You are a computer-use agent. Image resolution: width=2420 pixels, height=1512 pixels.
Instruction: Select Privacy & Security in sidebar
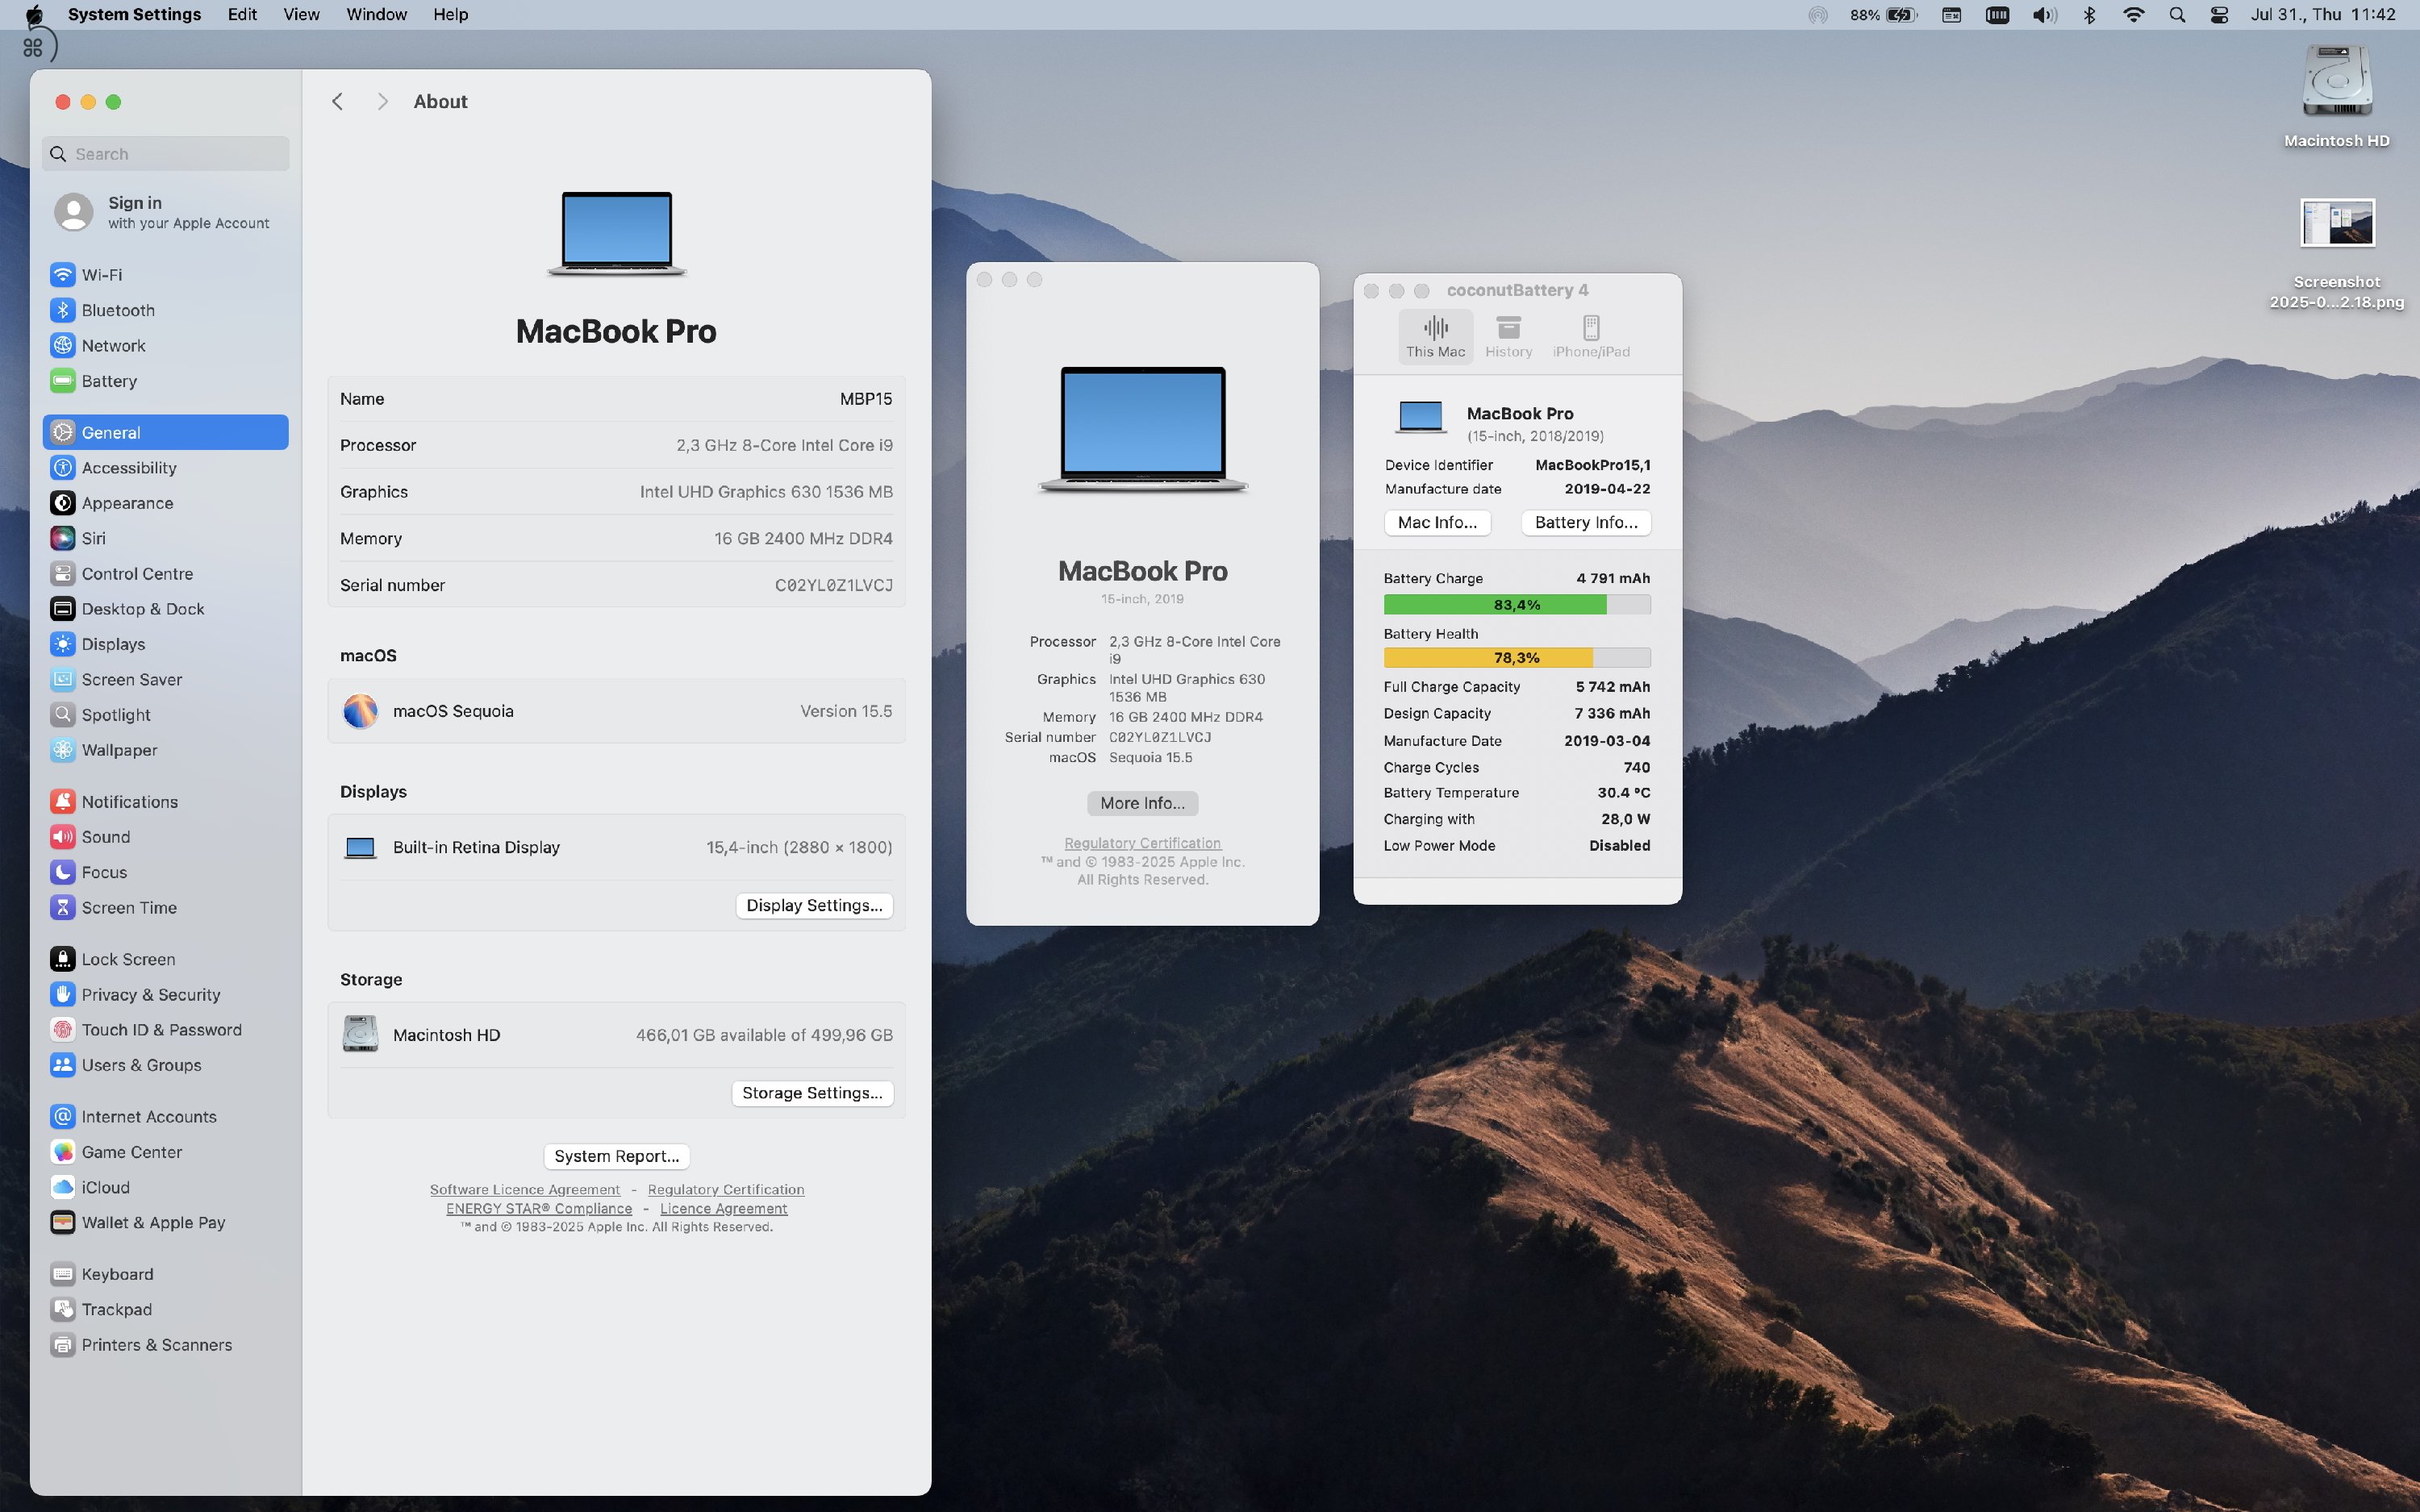click(165, 995)
